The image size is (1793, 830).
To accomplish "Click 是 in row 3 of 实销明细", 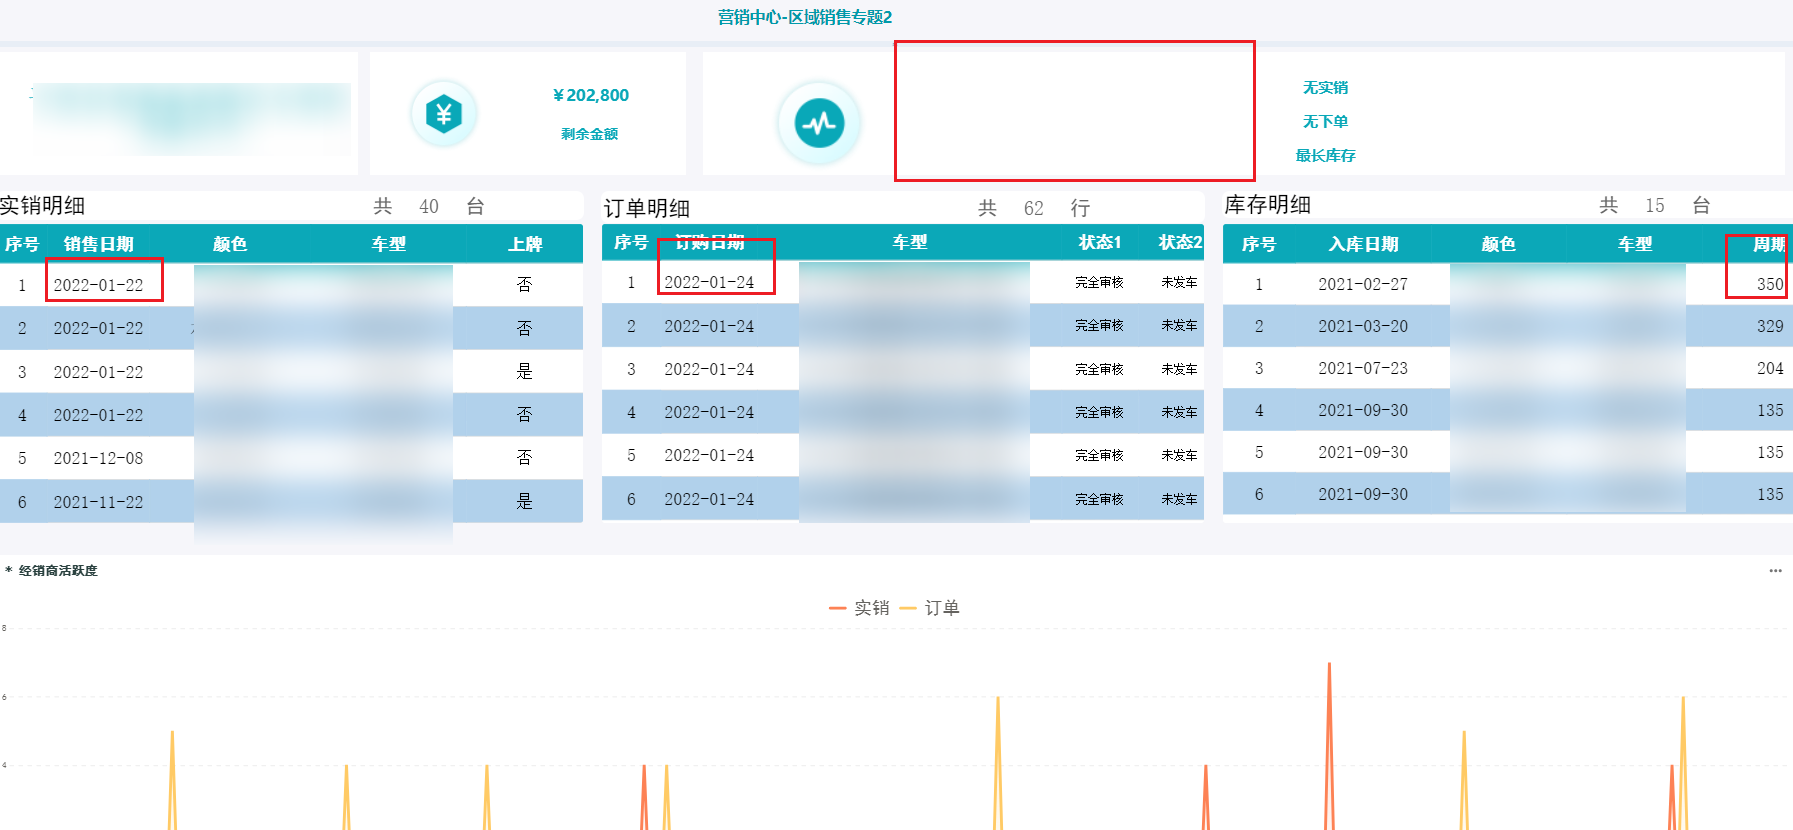I will pyautogui.click(x=524, y=371).
